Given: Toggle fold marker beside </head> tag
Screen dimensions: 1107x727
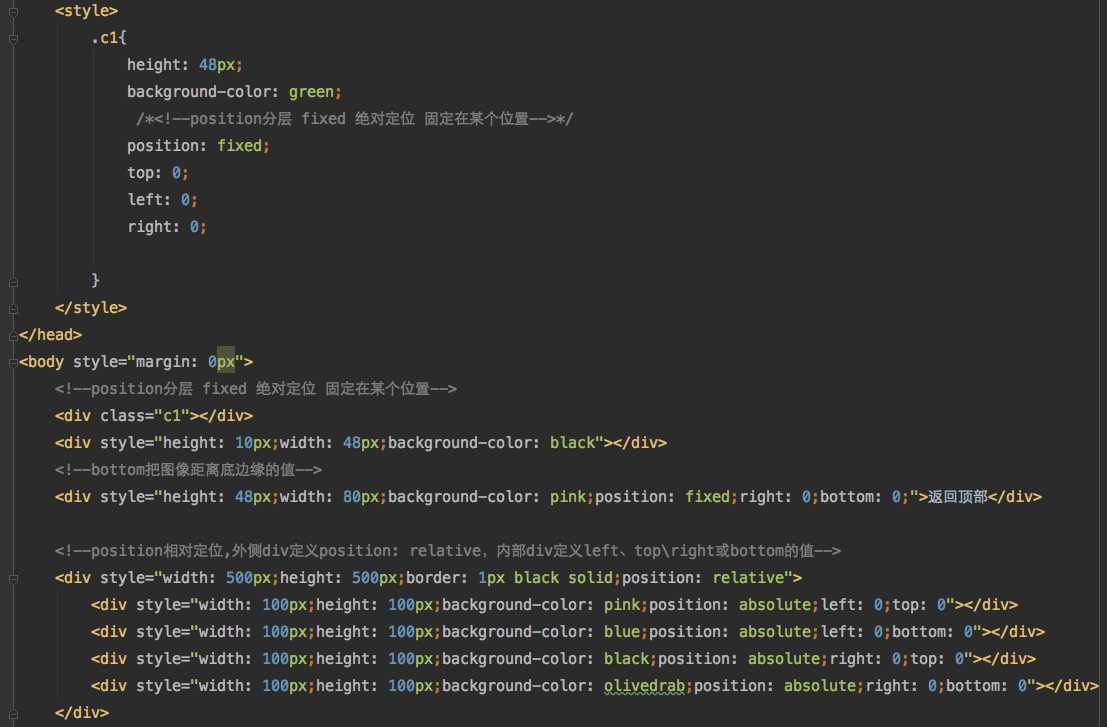Looking at the screenshot, I should coord(13,336).
